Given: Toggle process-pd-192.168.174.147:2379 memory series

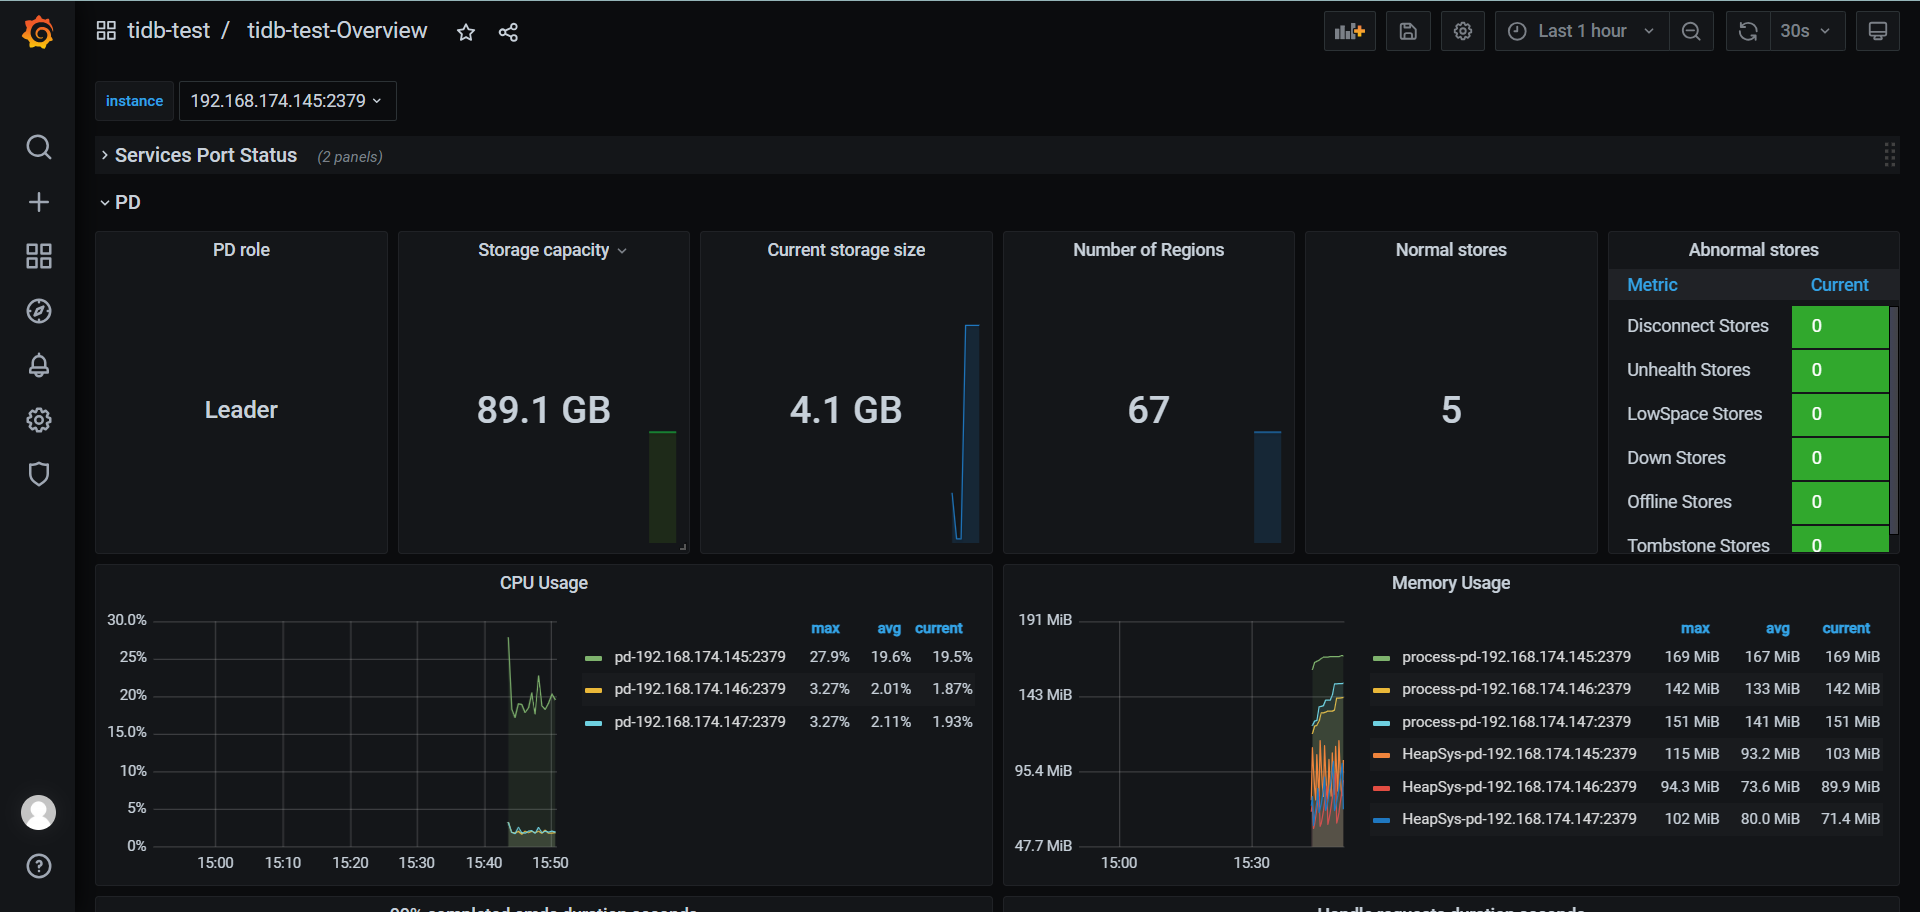Looking at the screenshot, I should (x=1516, y=722).
